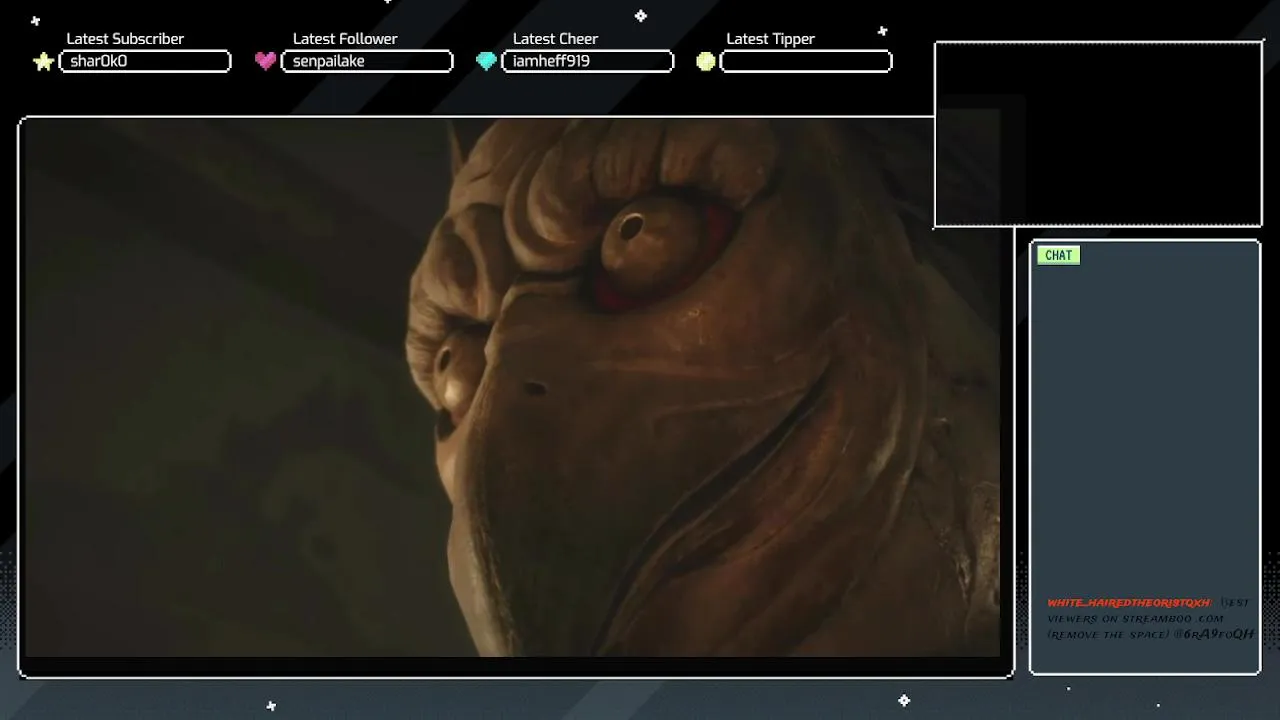Click the cyan diamond cheer icon
The width and height of the screenshot is (1280, 720).
[x=486, y=61]
